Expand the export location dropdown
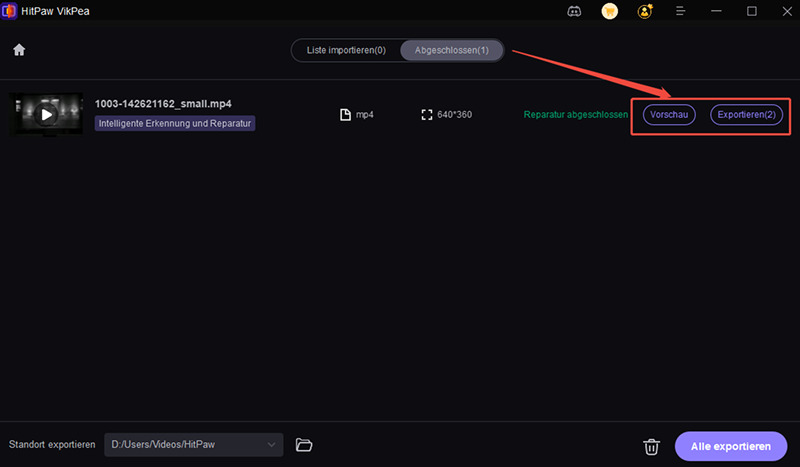Image resolution: width=800 pixels, height=467 pixels. (271, 445)
